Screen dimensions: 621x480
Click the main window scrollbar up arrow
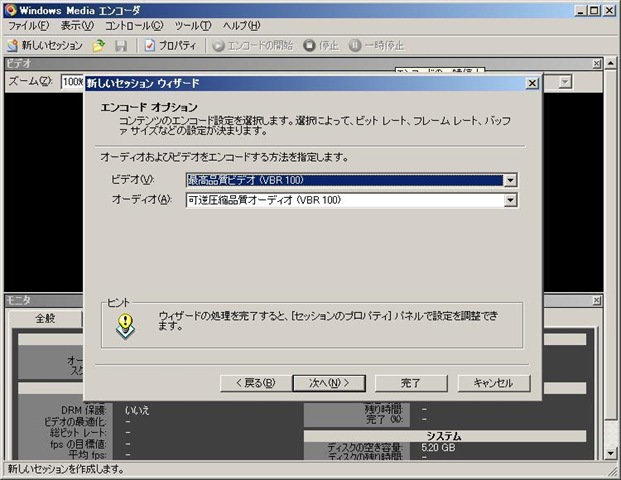pos(610,63)
